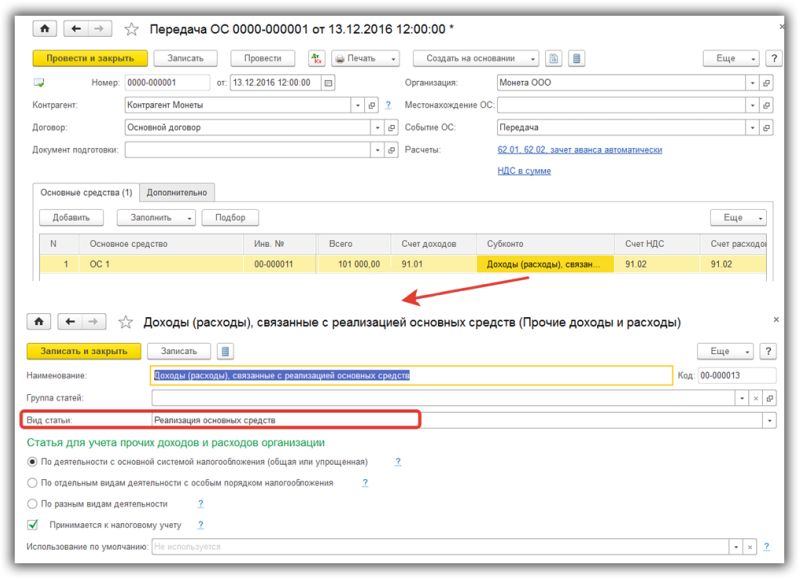Screen dimensions: 800x579
Task: Click the home icon in the Доходы (расходы) window
Action: tap(39, 321)
